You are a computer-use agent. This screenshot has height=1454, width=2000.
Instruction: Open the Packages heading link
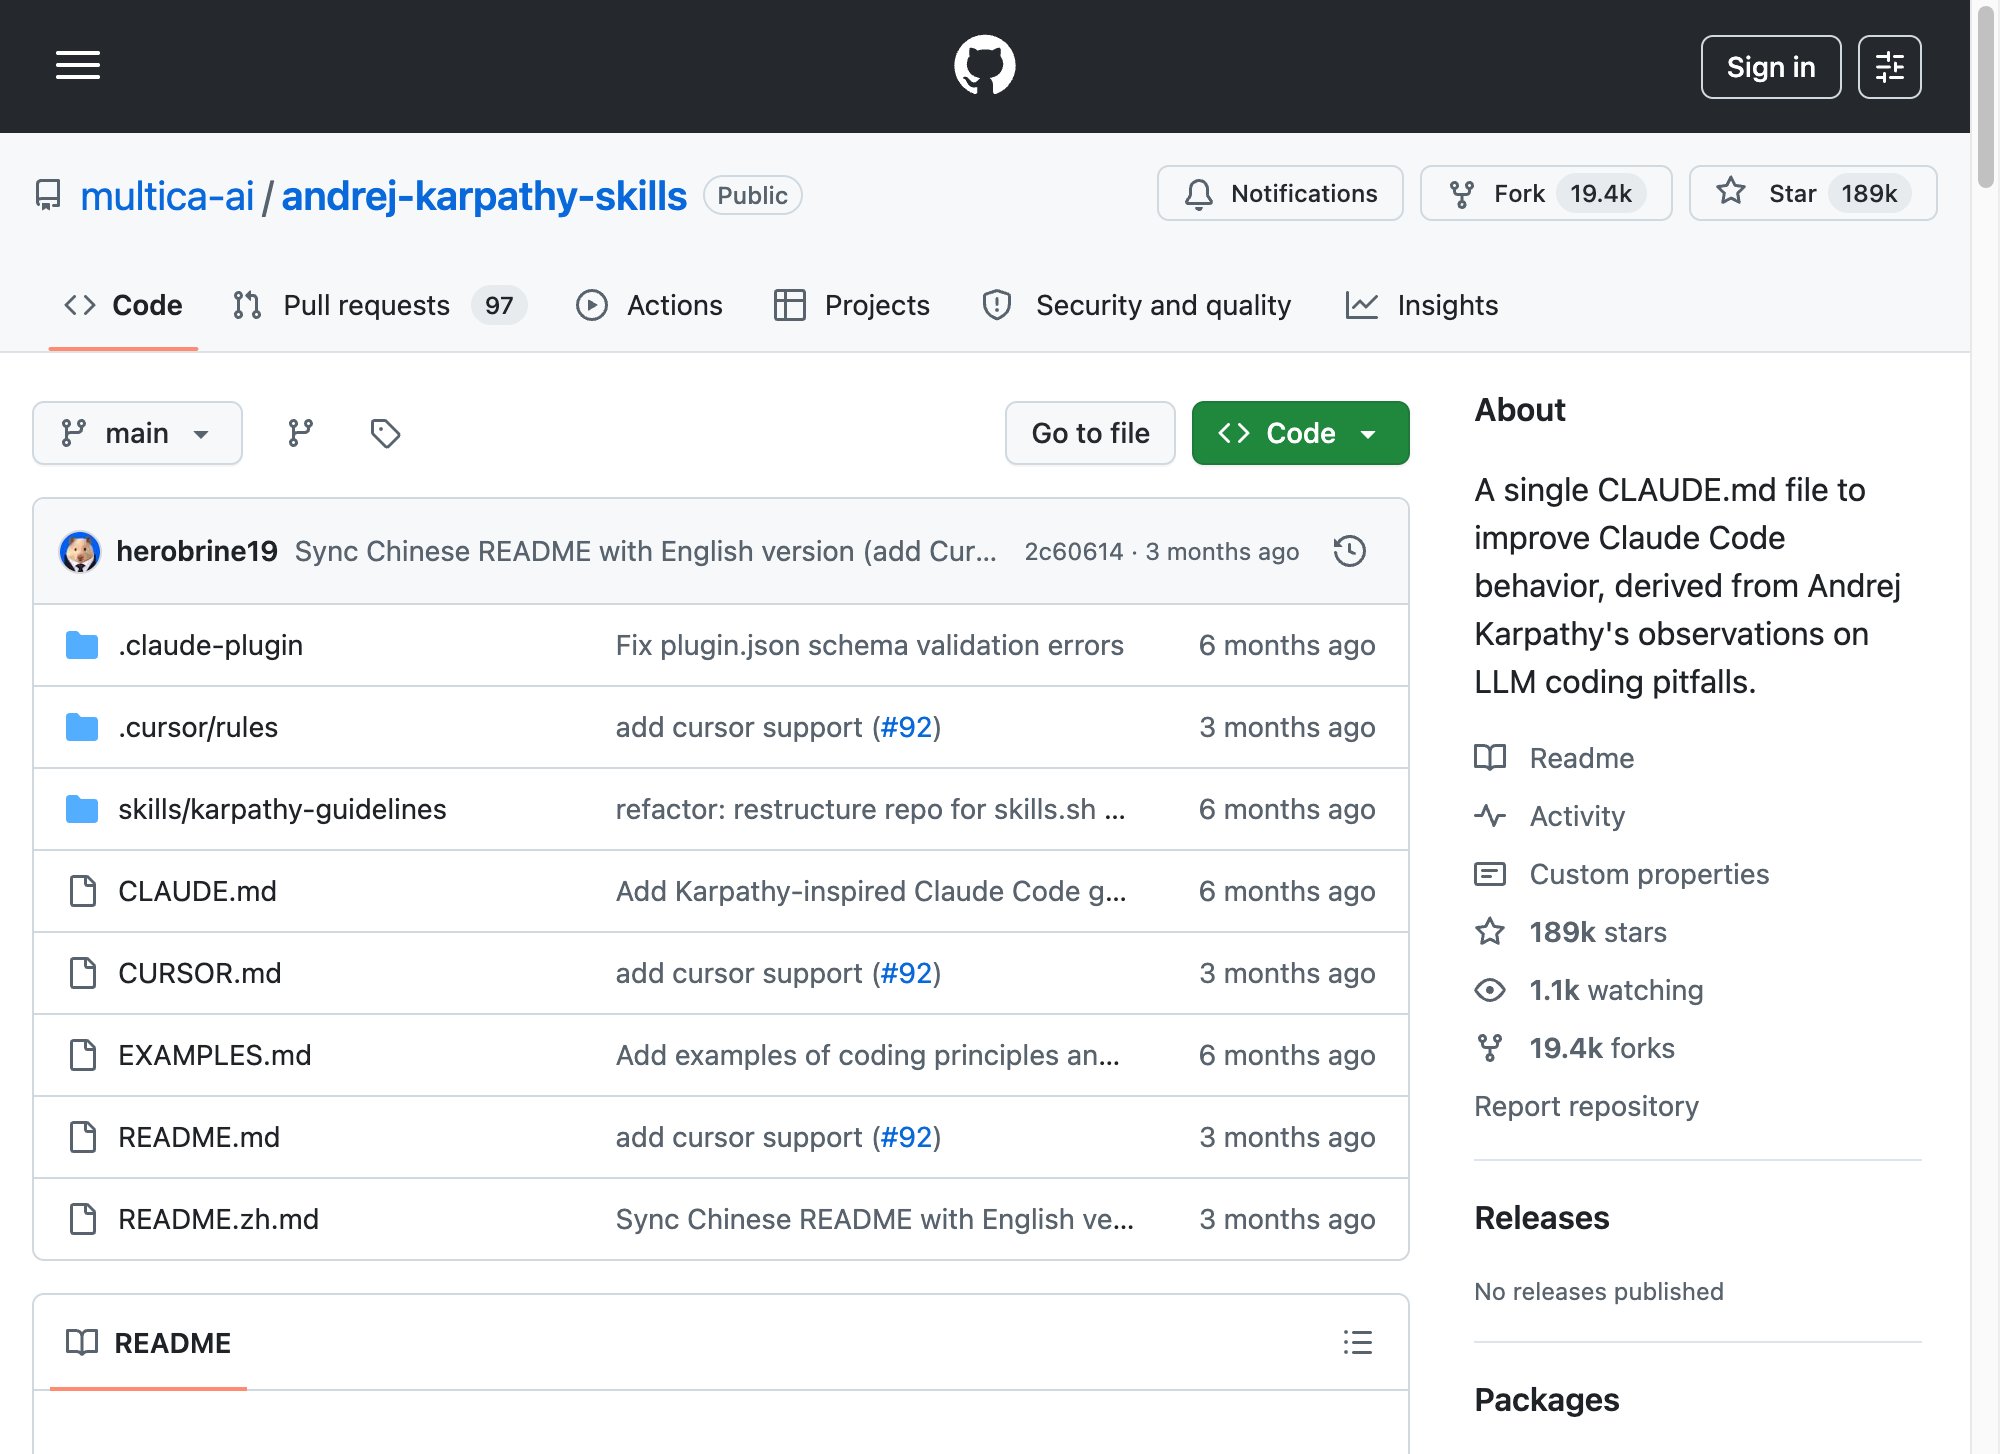click(x=1546, y=1400)
